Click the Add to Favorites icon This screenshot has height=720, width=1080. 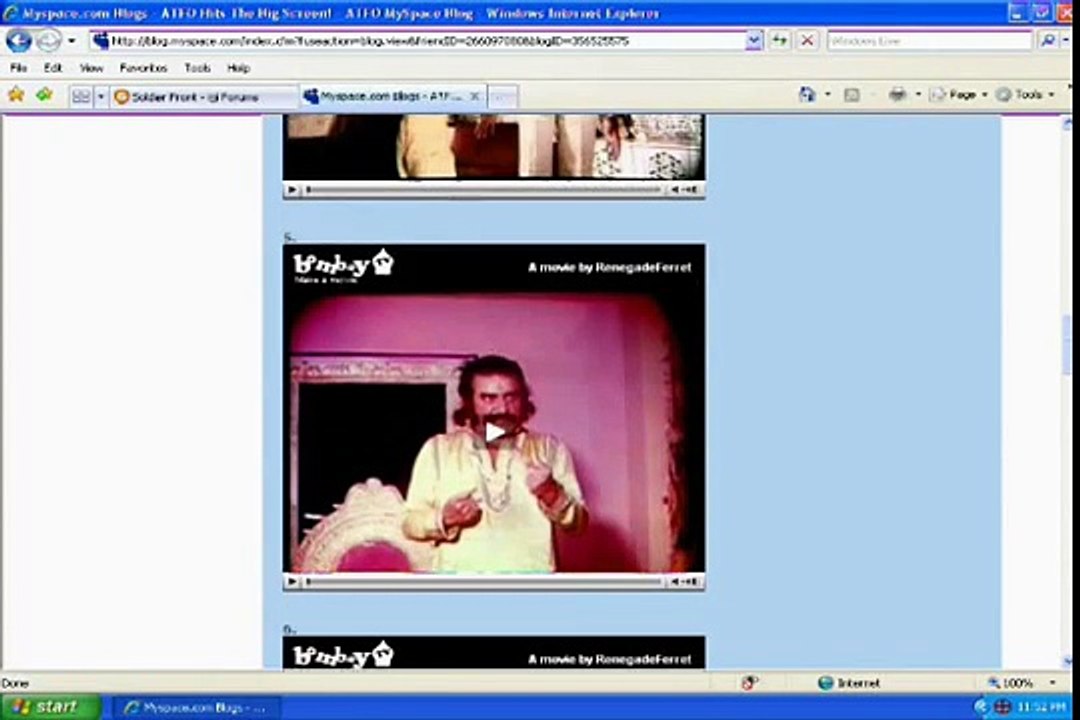tap(45, 95)
